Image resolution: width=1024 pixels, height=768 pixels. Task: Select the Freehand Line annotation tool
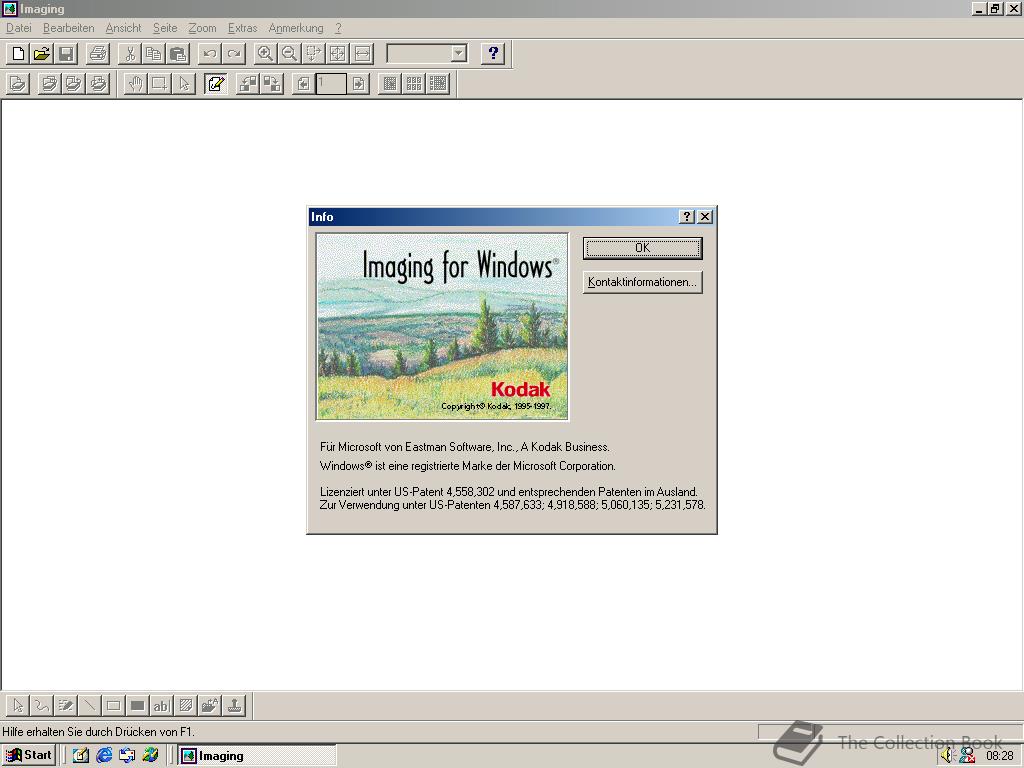(x=42, y=705)
